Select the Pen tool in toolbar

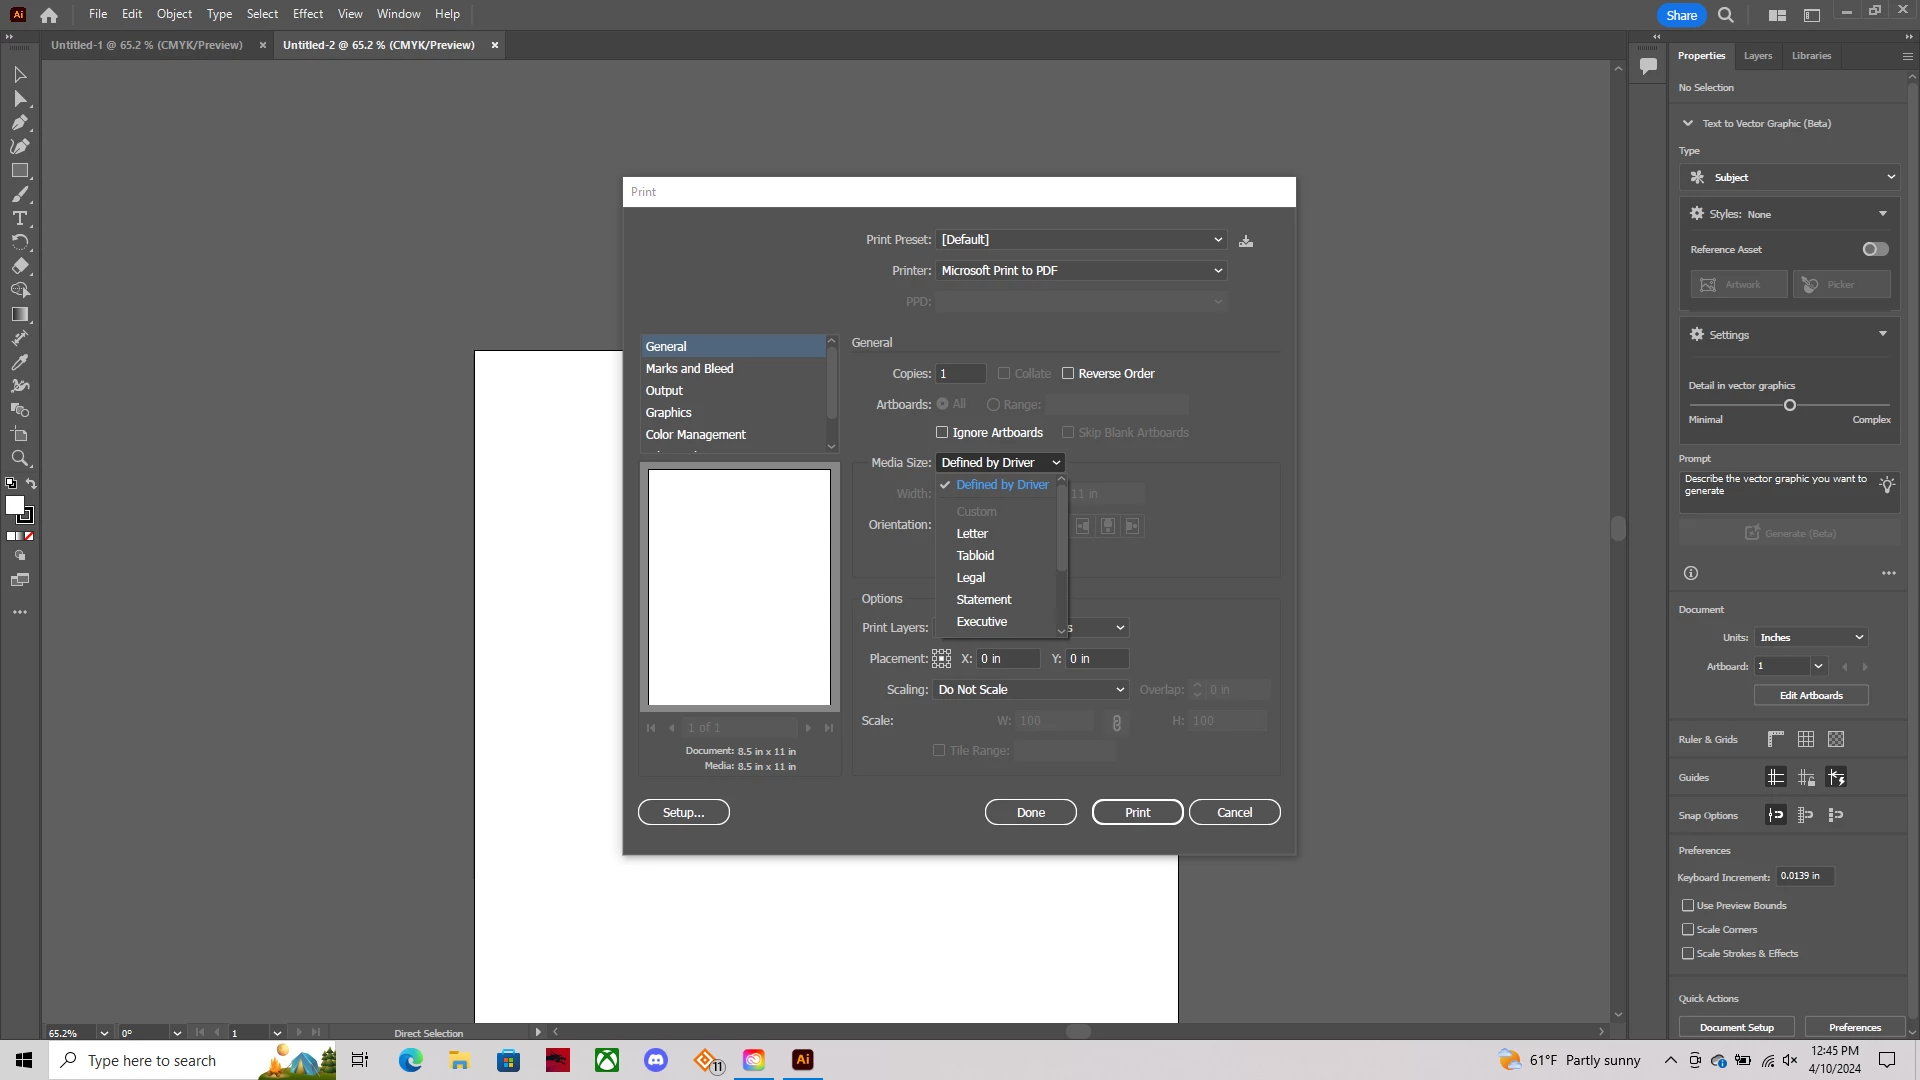coord(20,123)
